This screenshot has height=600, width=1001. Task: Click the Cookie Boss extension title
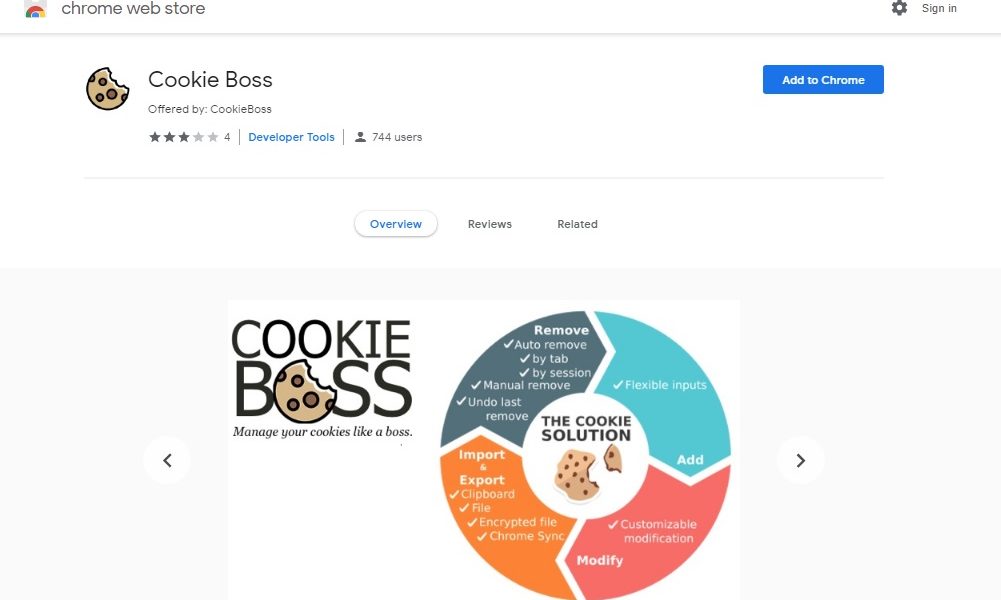point(210,80)
